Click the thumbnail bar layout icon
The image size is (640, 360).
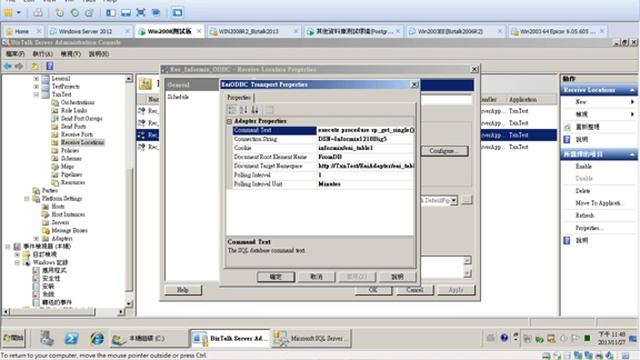point(125,13)
